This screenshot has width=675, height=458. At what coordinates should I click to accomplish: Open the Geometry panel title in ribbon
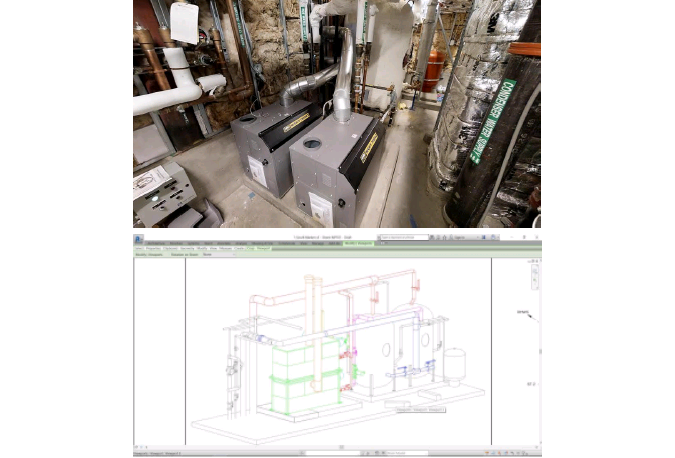[x=187, y=248]
